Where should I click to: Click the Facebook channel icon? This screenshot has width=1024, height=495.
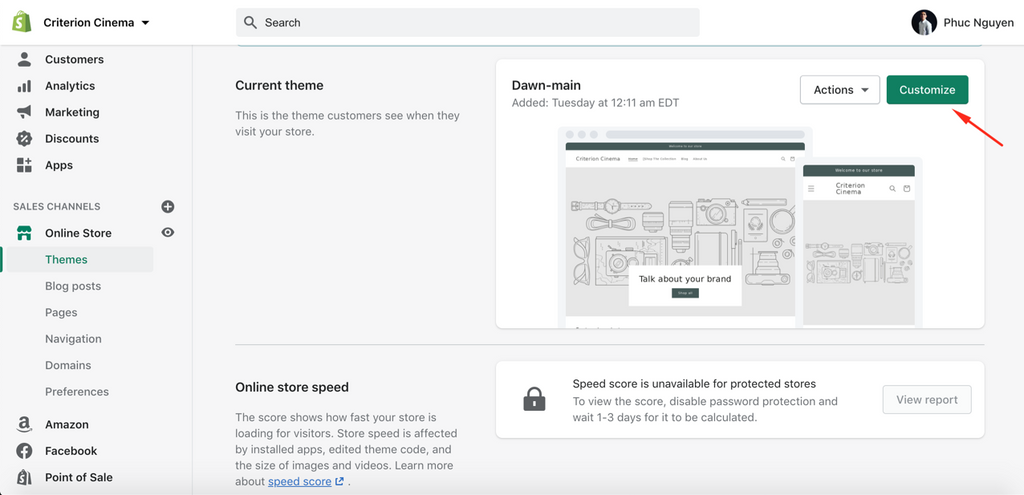24,451
